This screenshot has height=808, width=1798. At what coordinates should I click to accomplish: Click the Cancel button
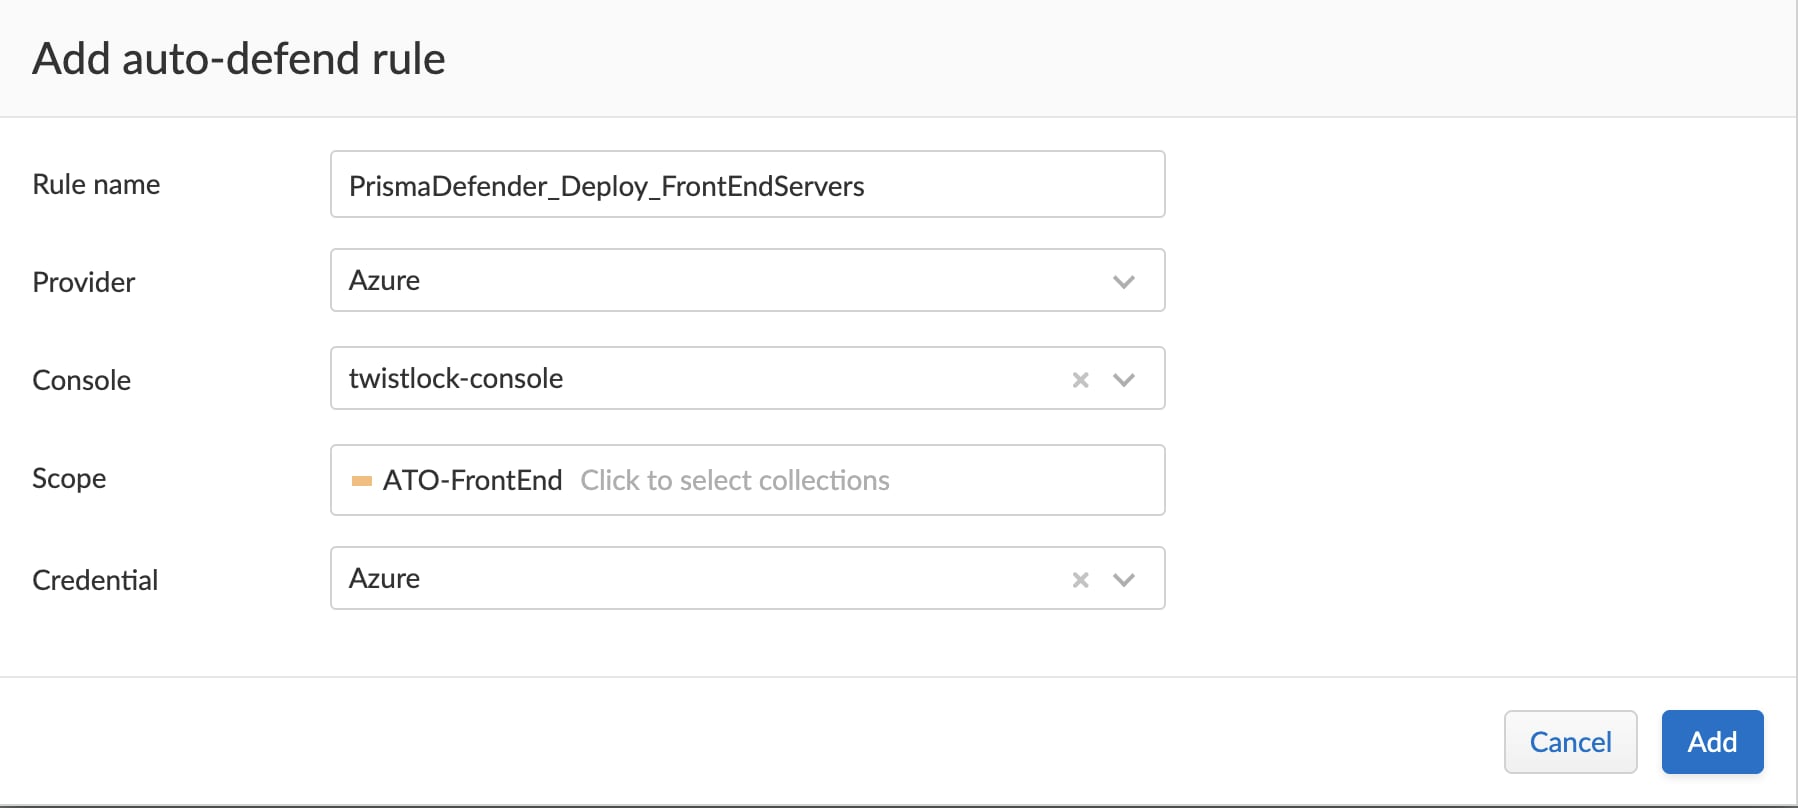[x=1570, y=742]
